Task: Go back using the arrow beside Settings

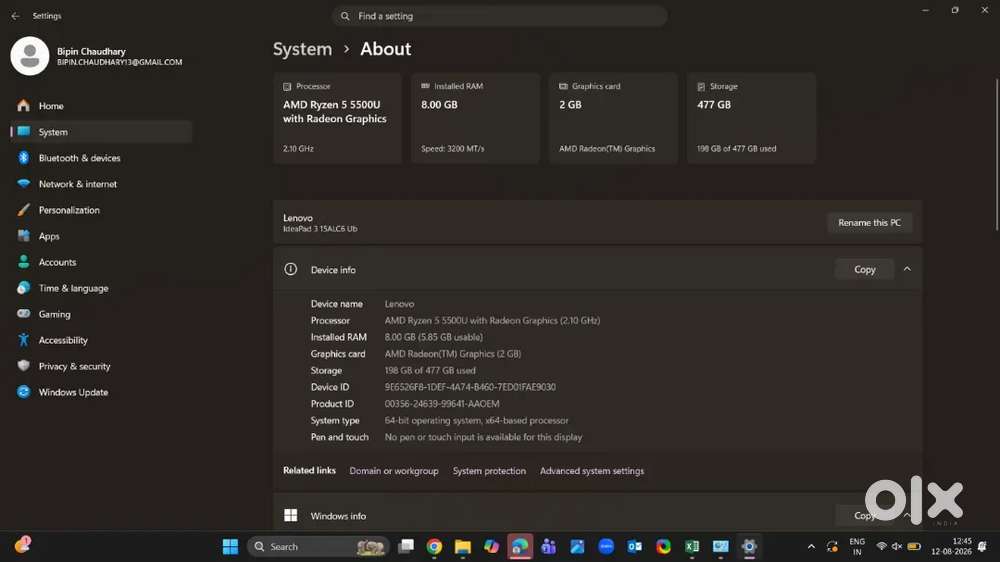Action: 15,16
